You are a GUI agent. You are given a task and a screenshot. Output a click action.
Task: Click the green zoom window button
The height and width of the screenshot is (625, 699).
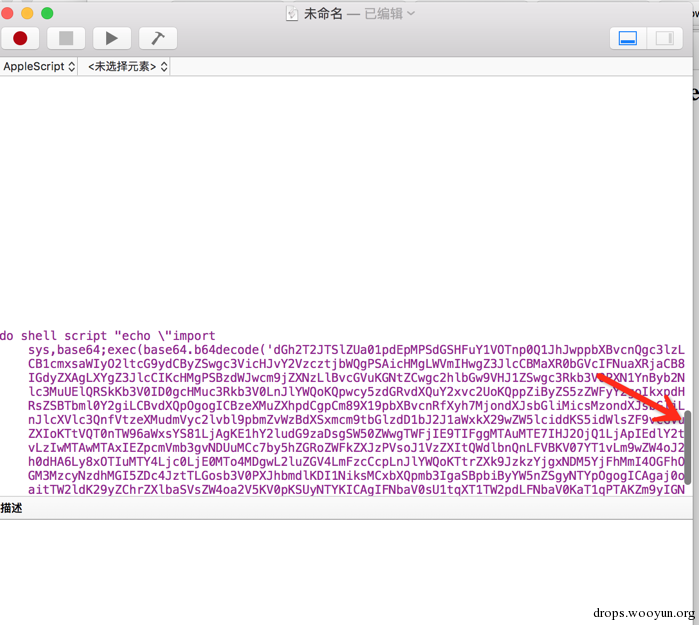click(47, 13)
